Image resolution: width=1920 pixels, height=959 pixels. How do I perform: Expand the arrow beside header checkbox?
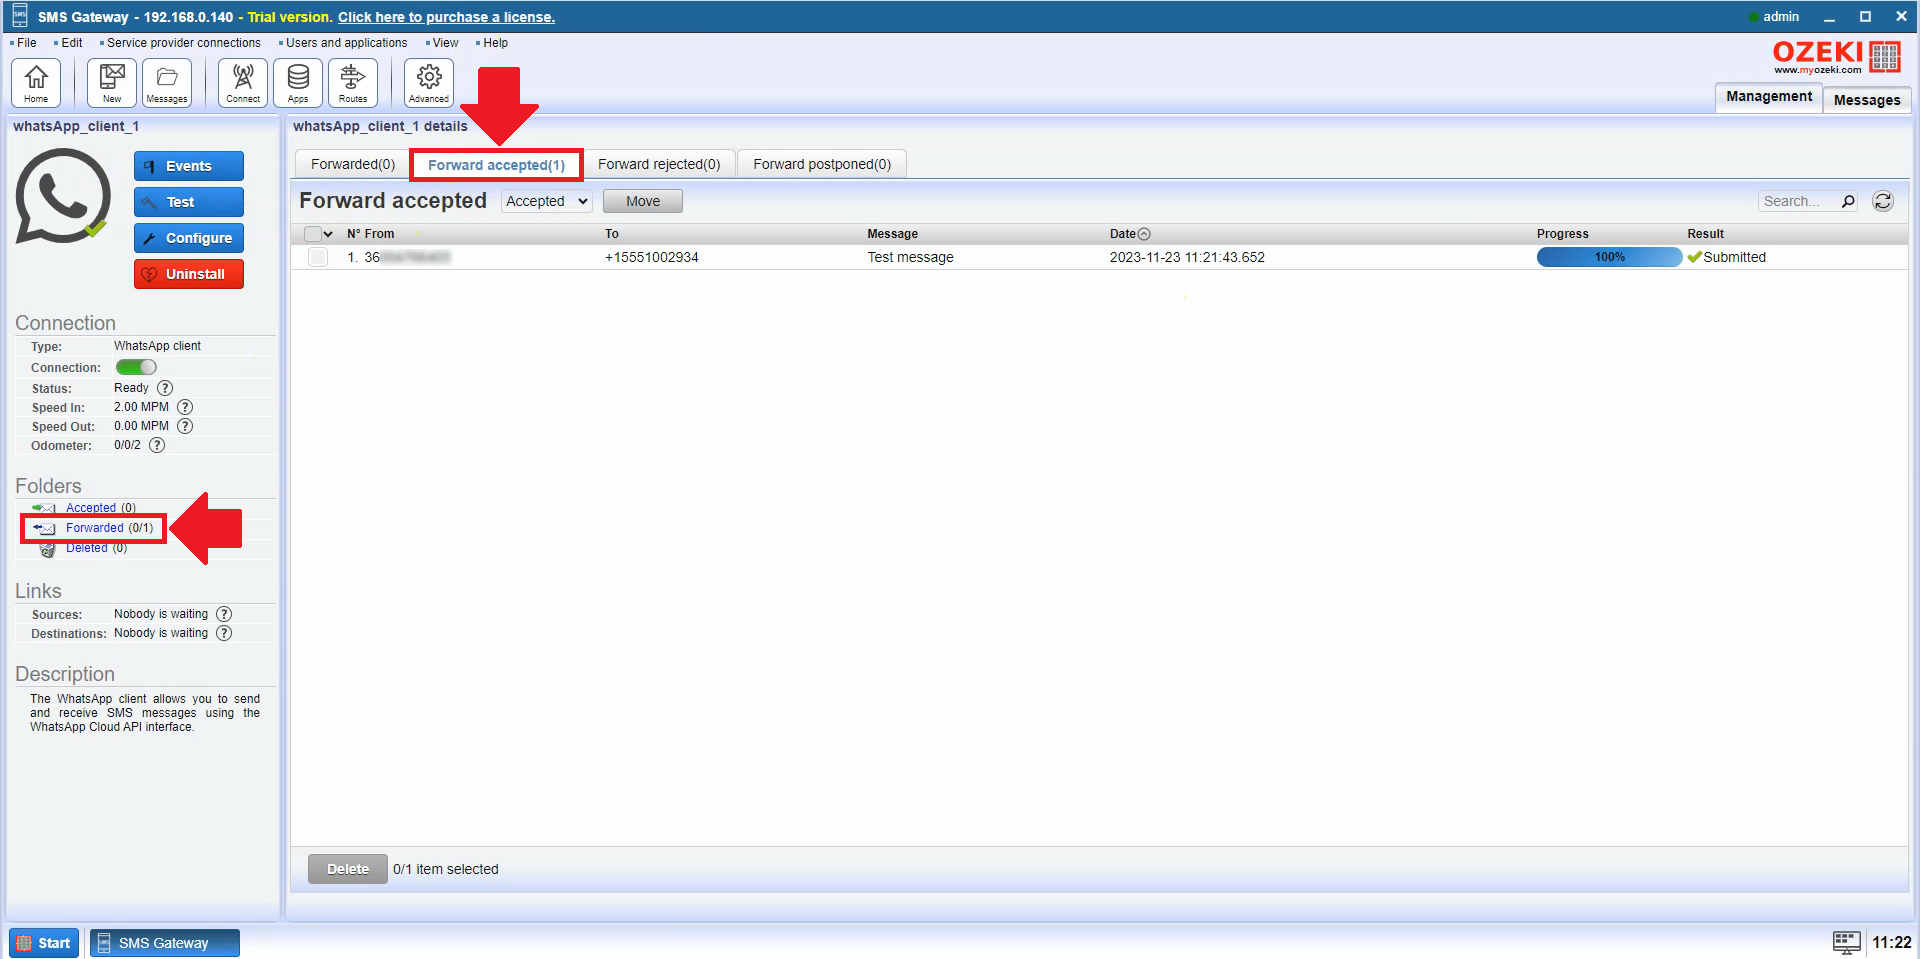(x=328, y=234)
